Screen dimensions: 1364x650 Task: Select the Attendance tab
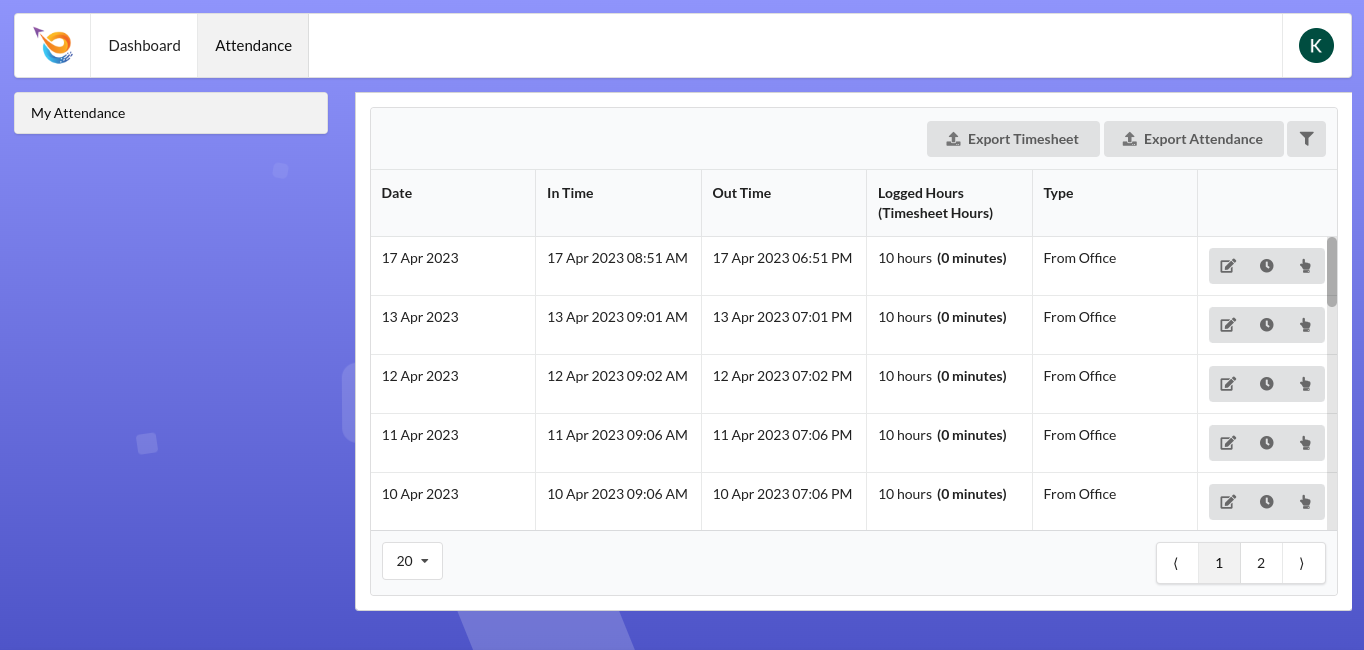point(253,46)
